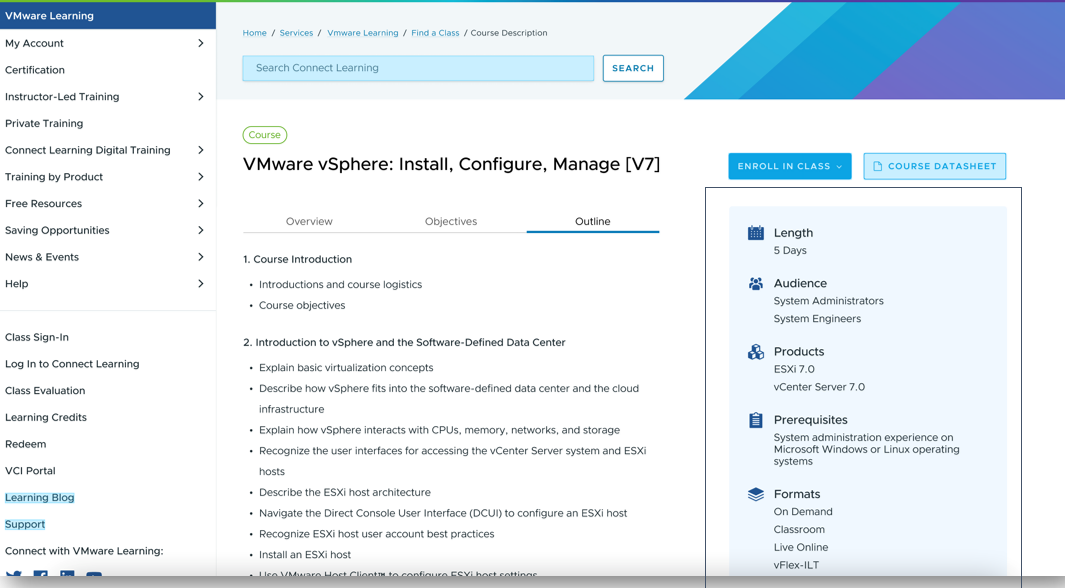1065x588 pixels.
Task: Click '5 Days' length value
Action: [790, 251]
